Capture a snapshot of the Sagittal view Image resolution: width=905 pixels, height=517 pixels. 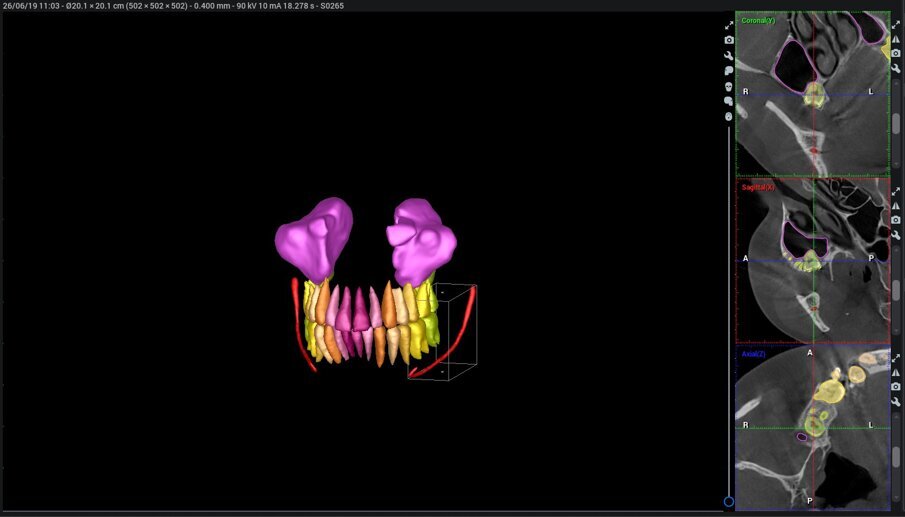coord(896,220)
